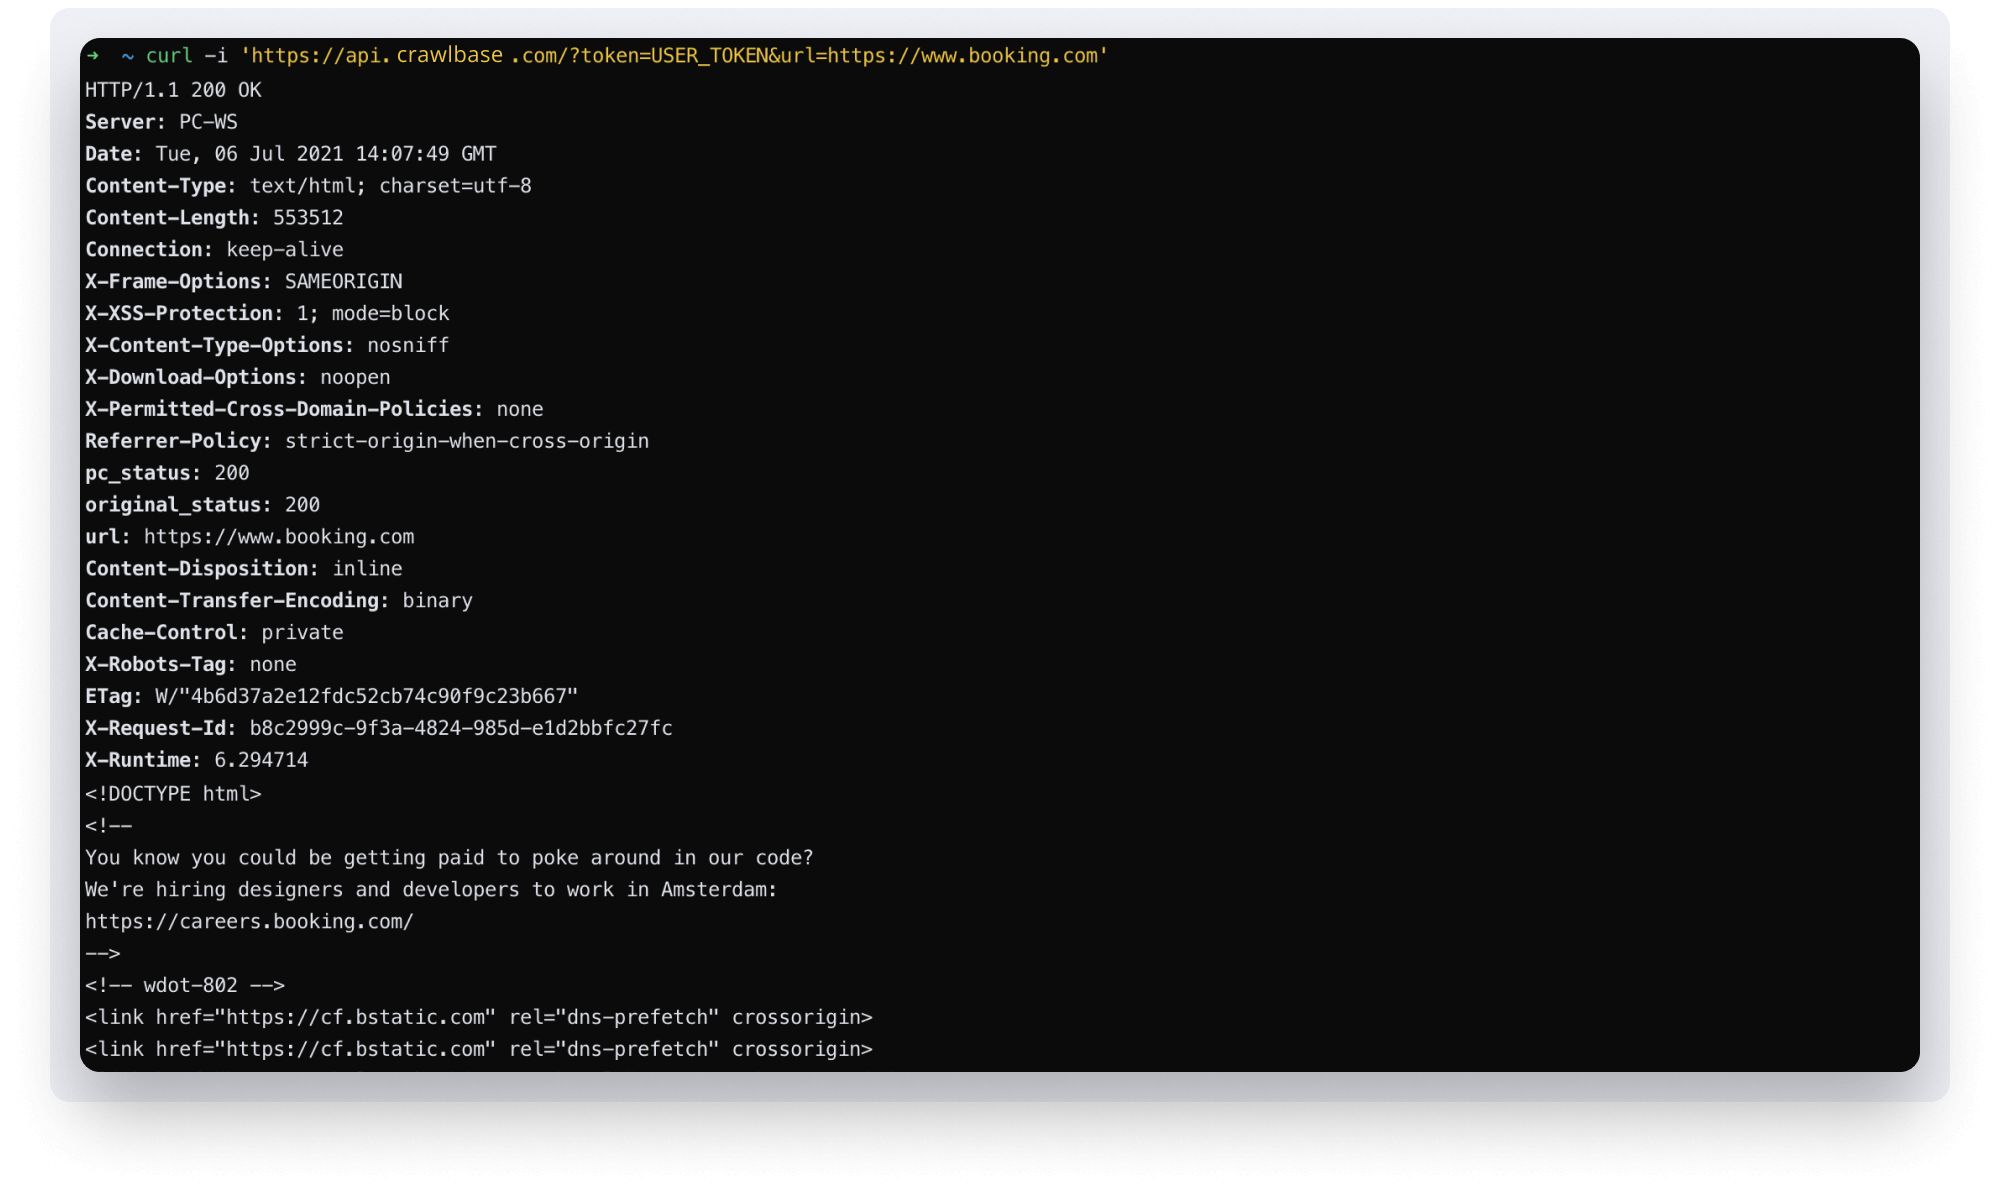Viewport: 2000px width, 1192px height.
Task: Click the X-XSS-Protection '1; mode=block' line
Action: pyautogui.click(x=267, y=314)
